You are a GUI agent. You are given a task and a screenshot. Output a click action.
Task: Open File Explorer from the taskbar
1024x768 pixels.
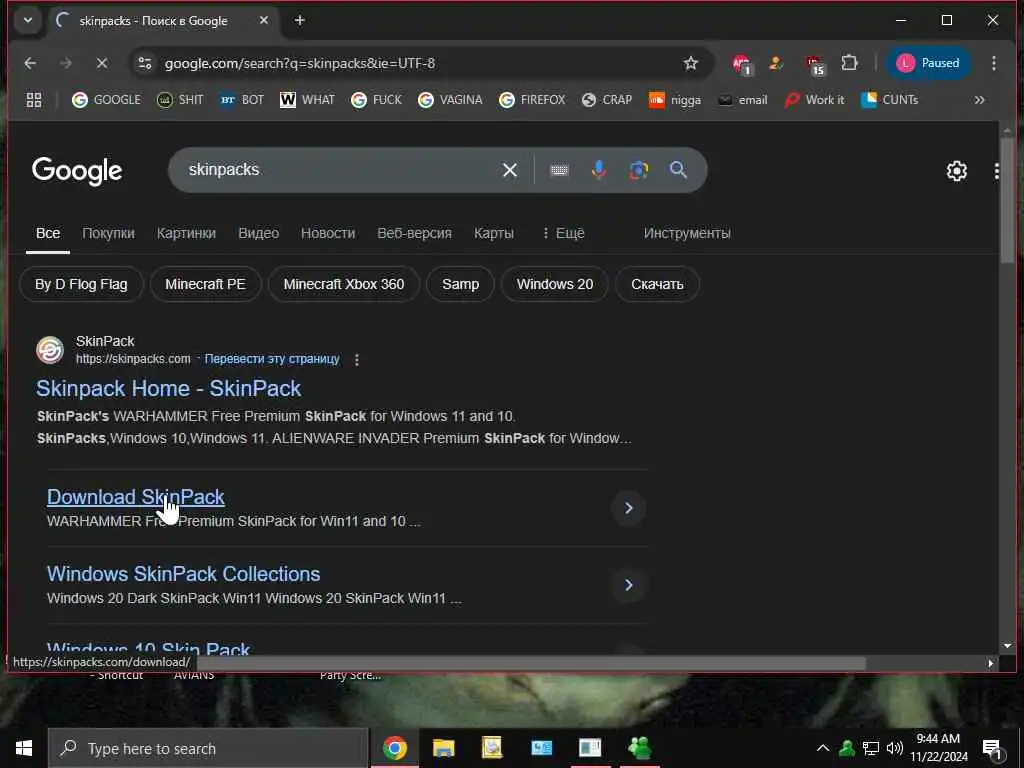(x=443, y=748)
